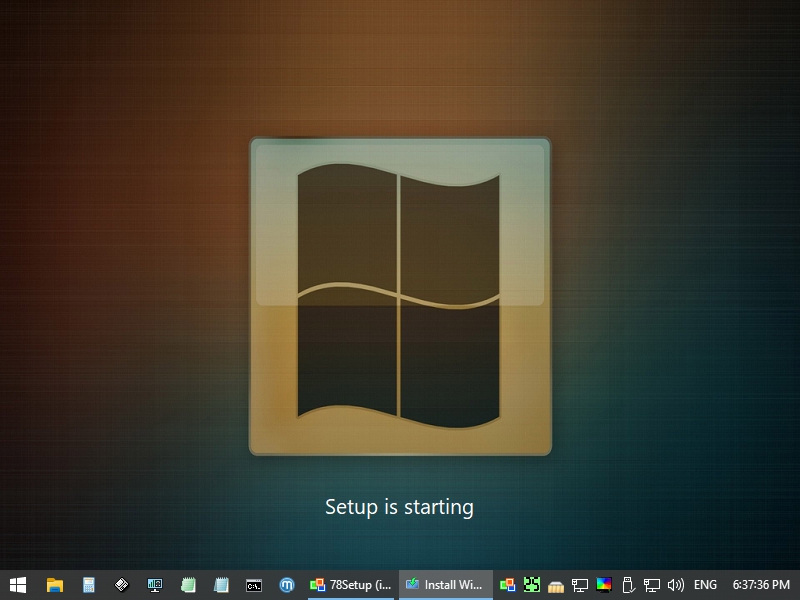Open the volume speaker control
Image resolution: width=800 pixels, height=600 pixels.
pos(676,585)
